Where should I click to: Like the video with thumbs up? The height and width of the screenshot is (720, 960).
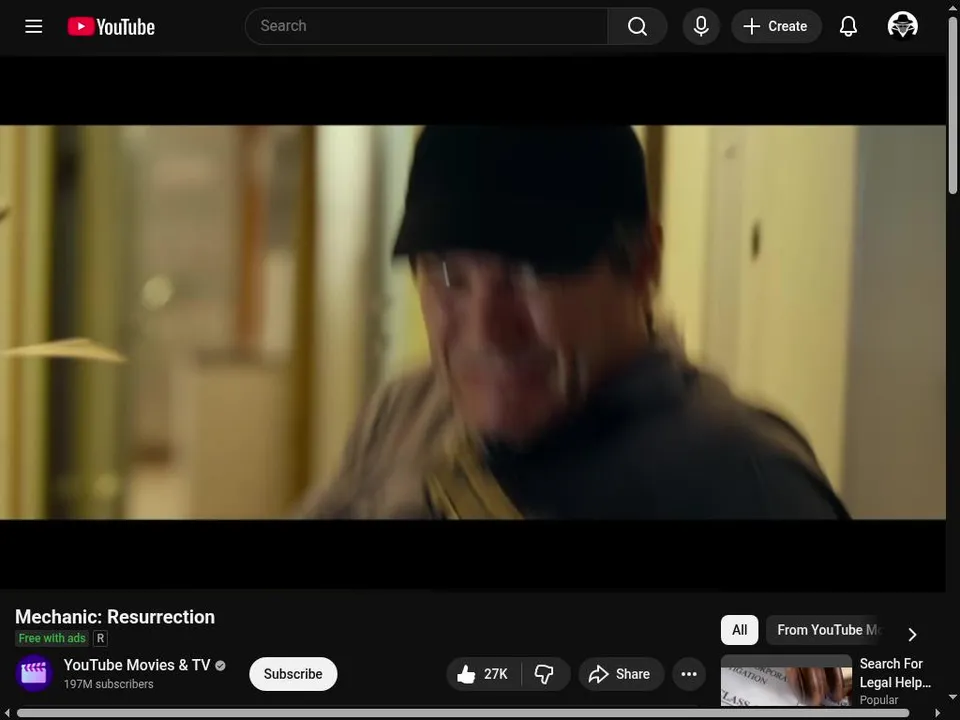tap(484, 674)
